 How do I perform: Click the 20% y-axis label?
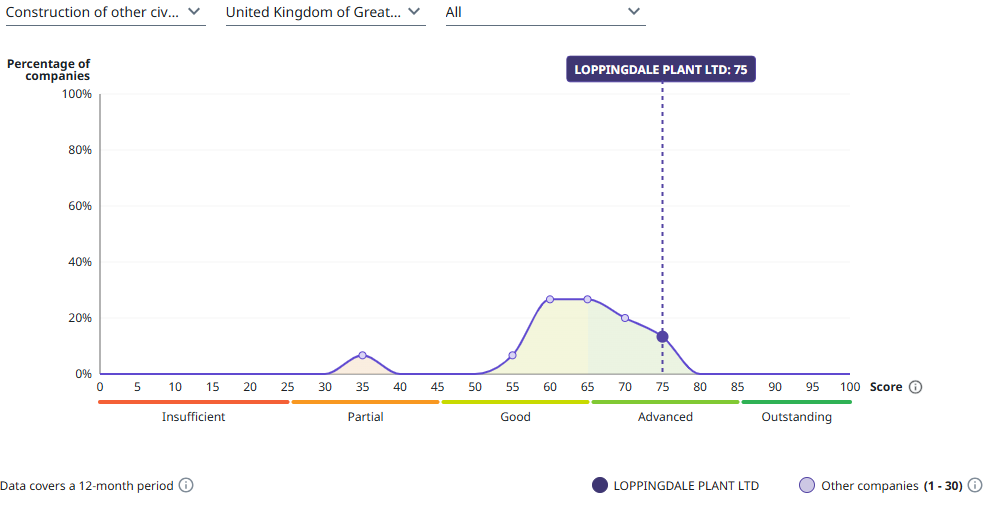pos(79,318)
